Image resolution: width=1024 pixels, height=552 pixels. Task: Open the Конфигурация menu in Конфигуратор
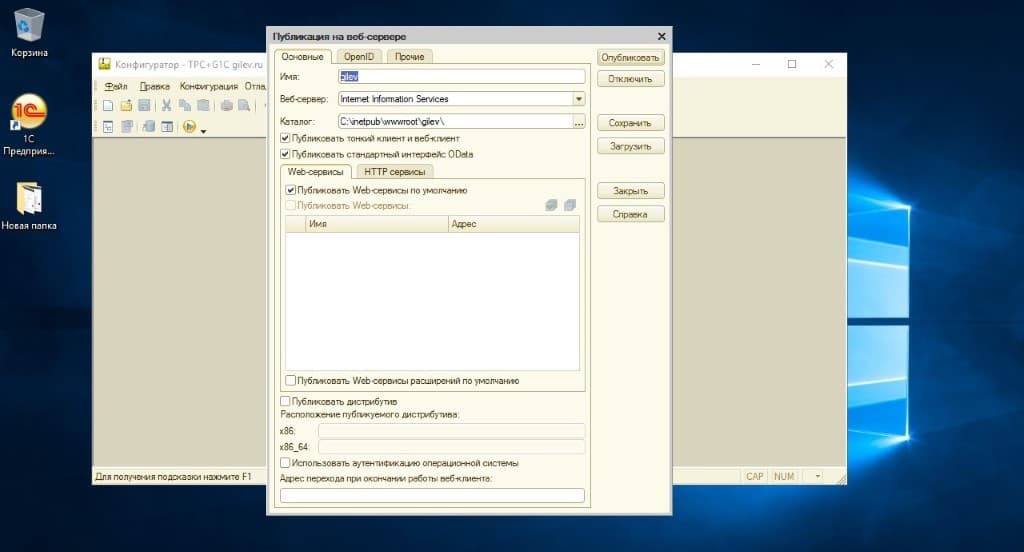coord(208,86)
